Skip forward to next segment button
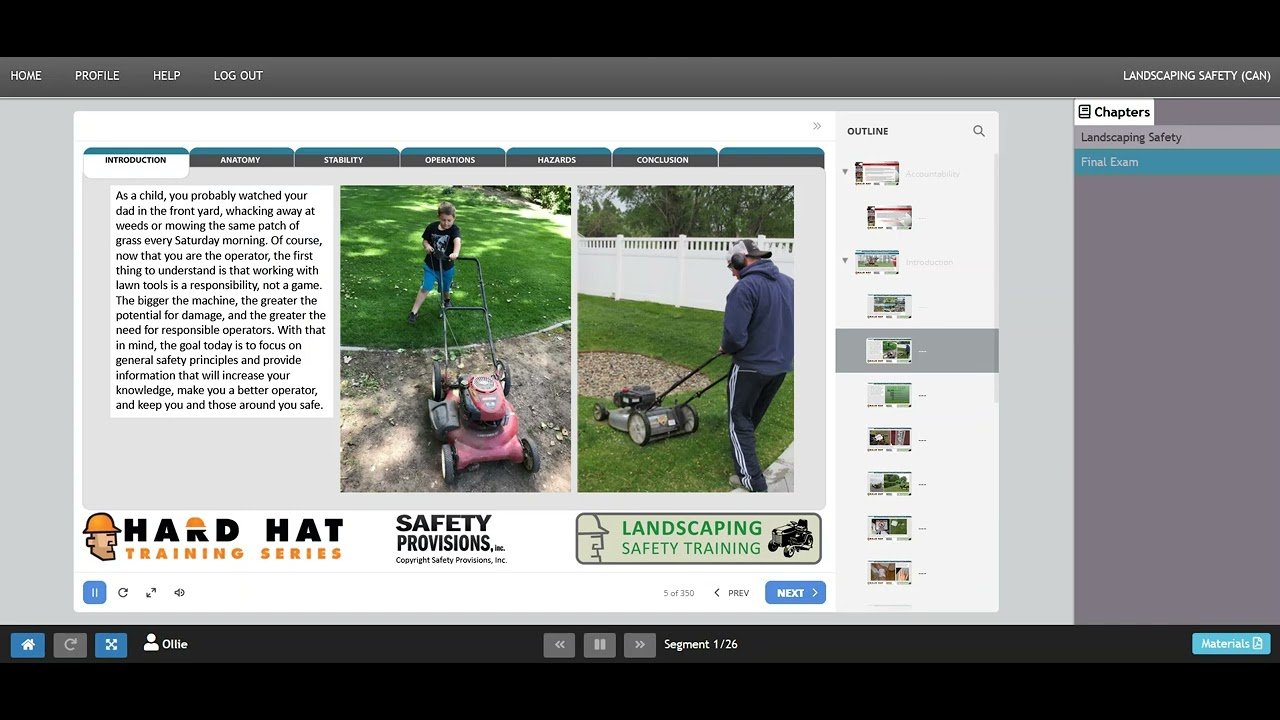This screenshot has height=720, width=1280. pyautogui.click(x=639, y=645)
